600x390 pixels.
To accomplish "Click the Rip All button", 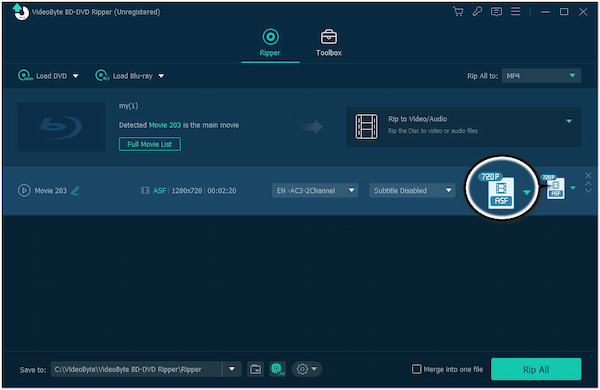I will click(x=536, y=369).
